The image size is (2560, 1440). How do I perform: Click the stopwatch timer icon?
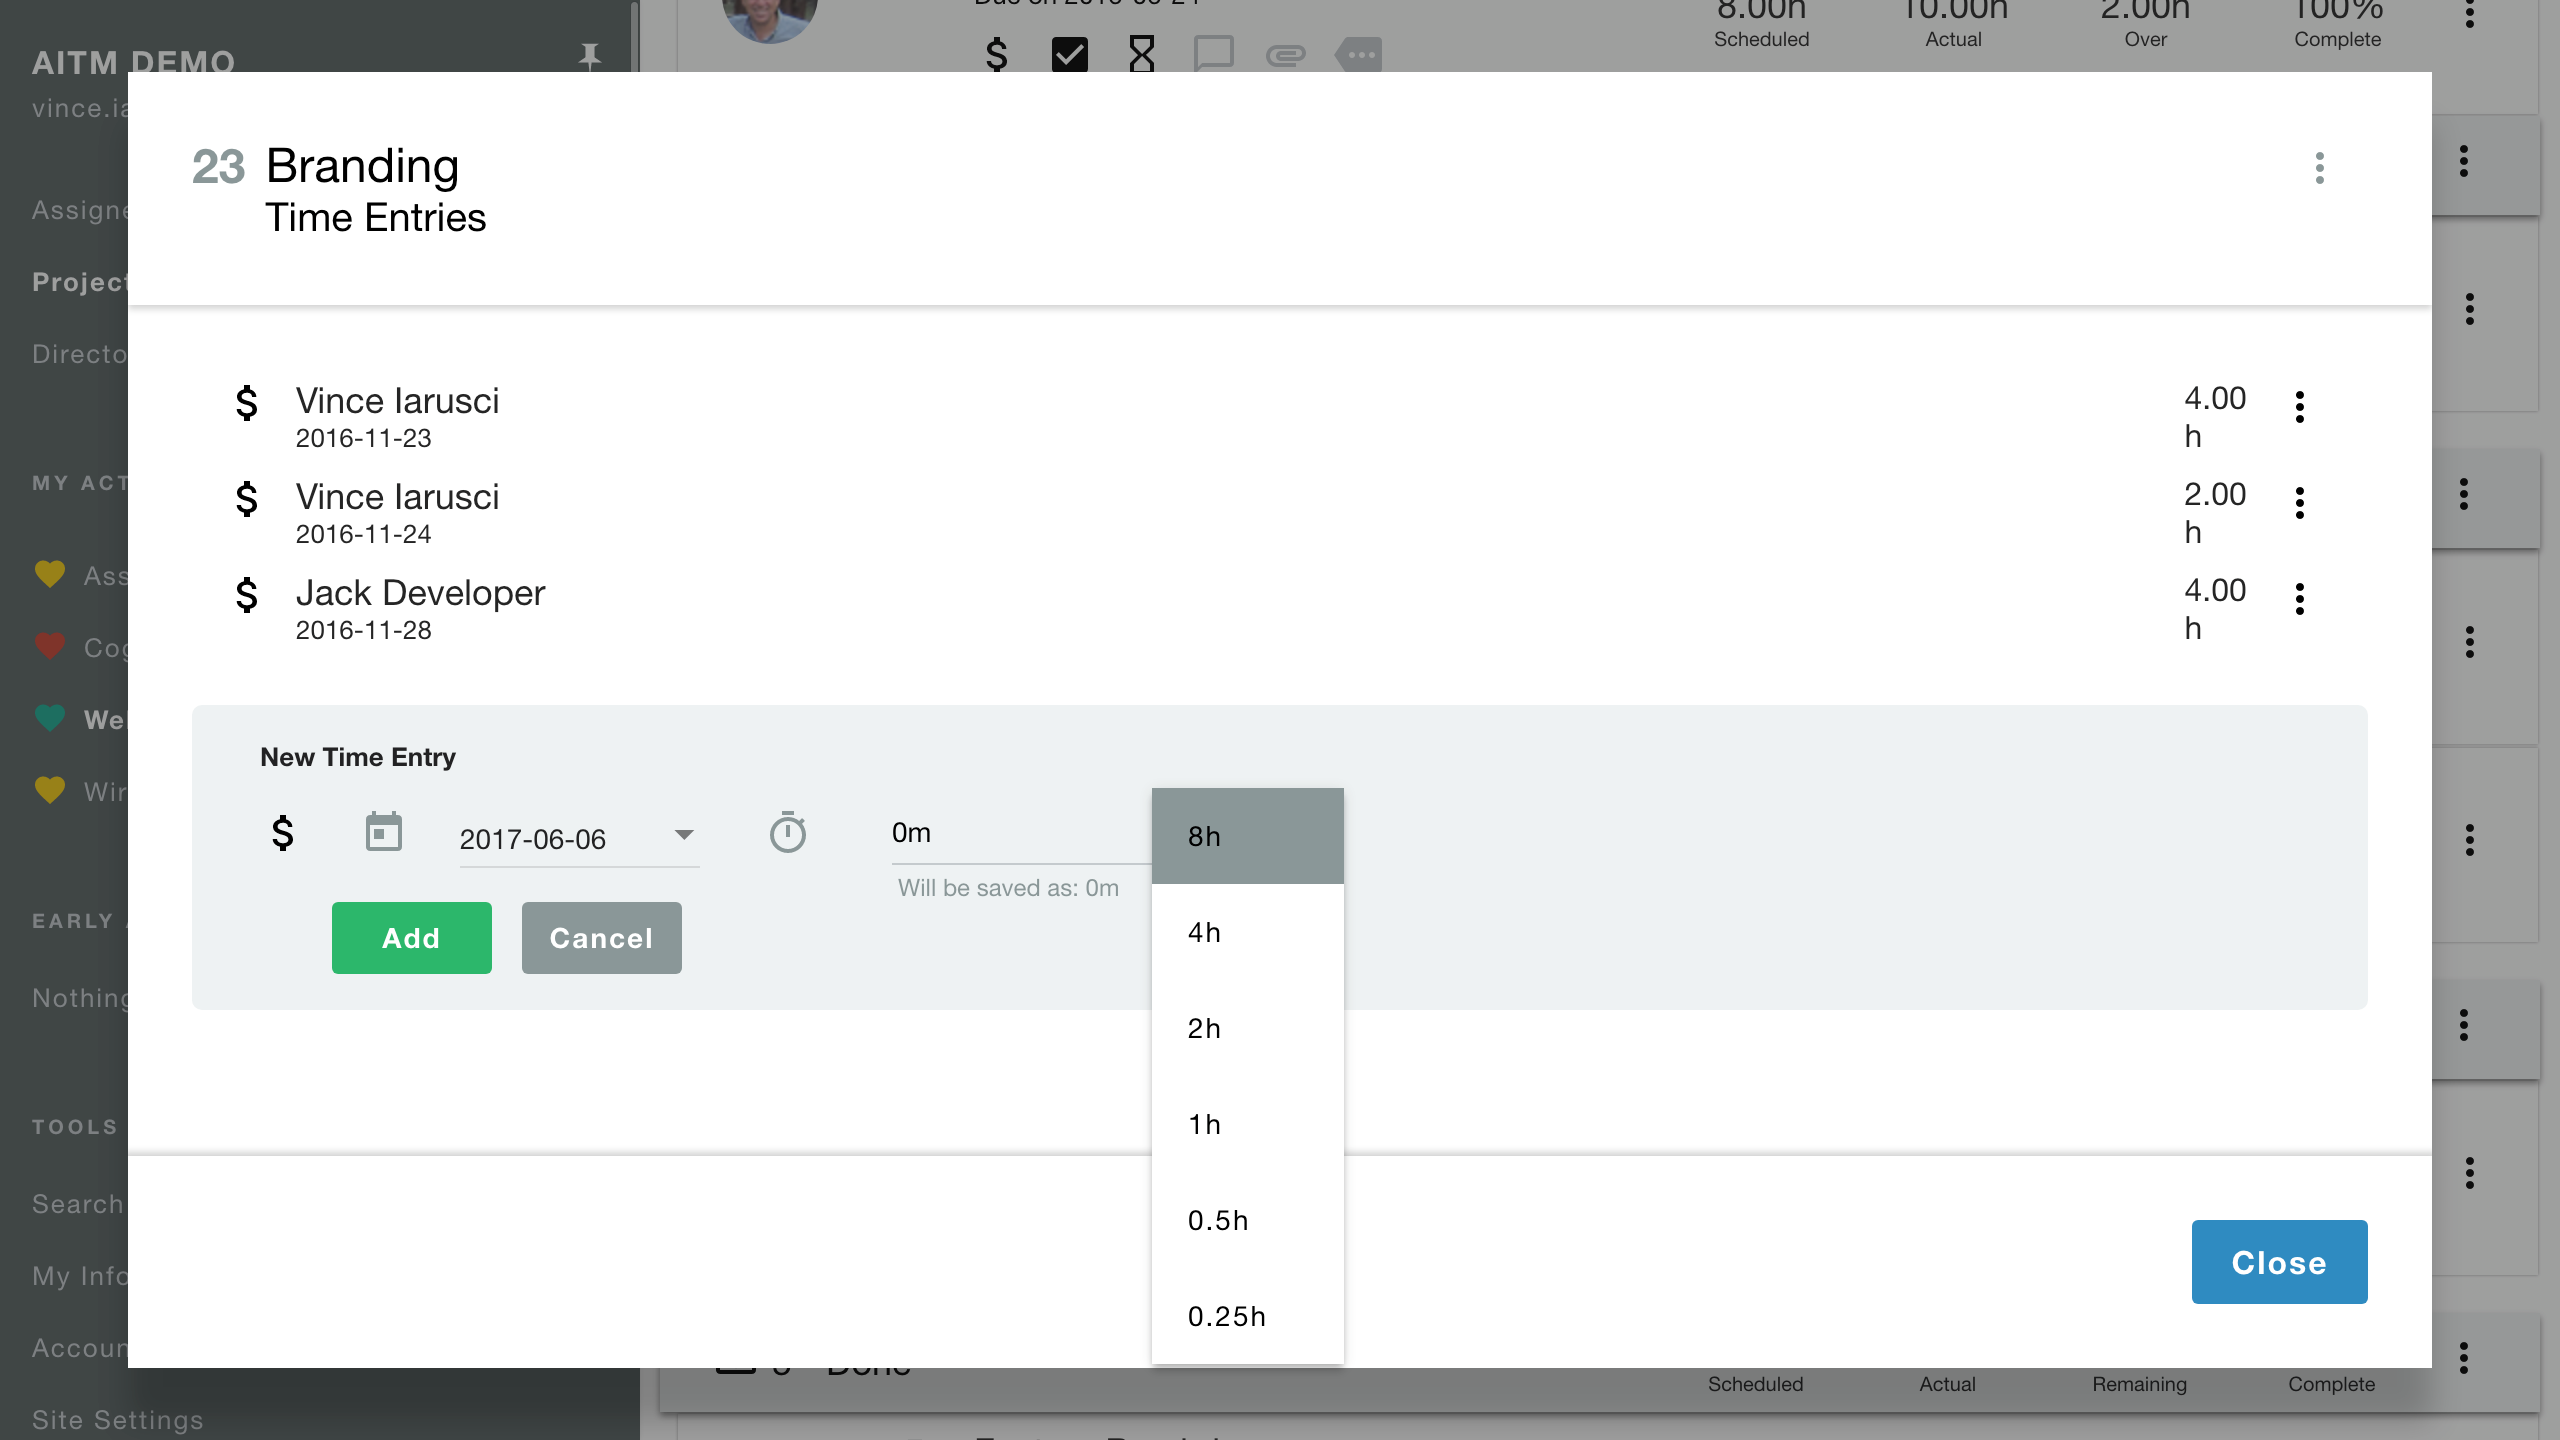(x=788, y=832)
